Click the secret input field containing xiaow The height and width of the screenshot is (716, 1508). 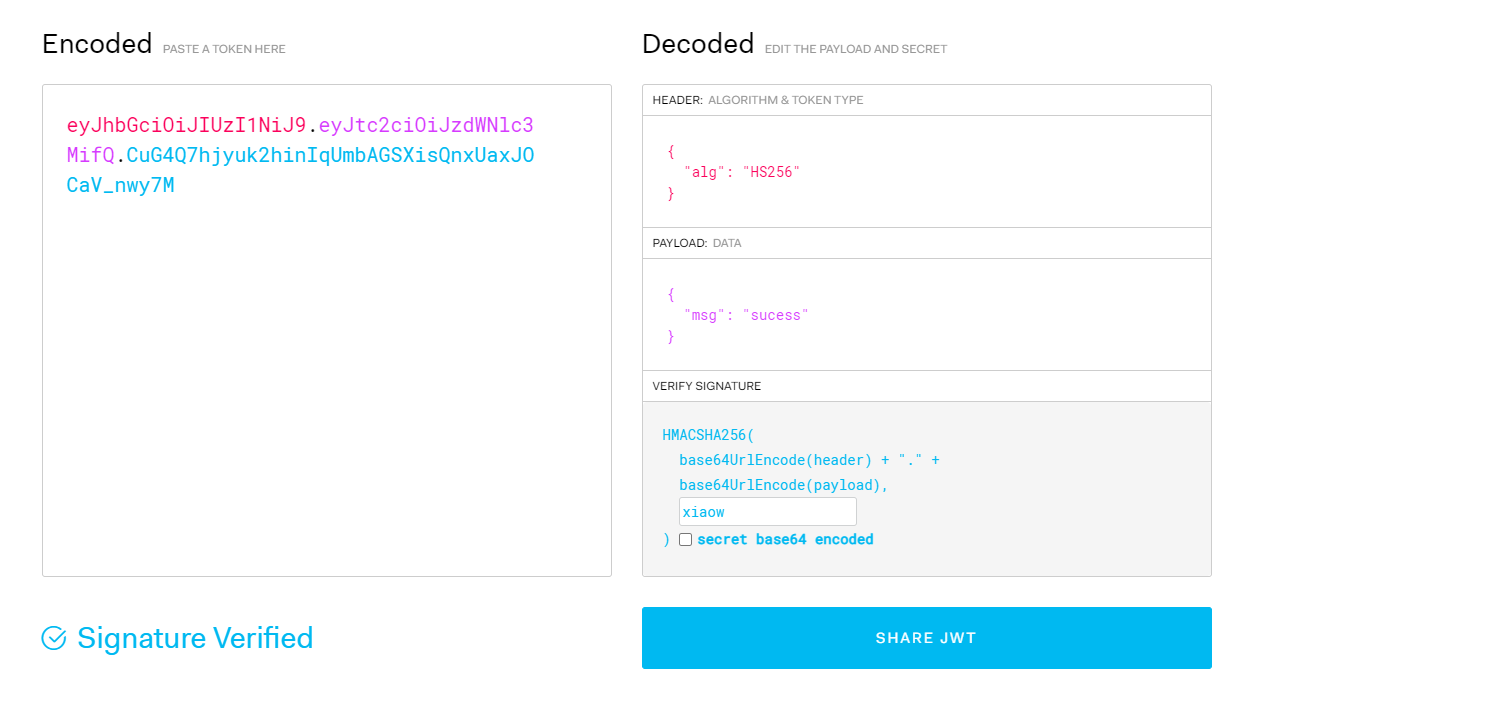[767, 512]
